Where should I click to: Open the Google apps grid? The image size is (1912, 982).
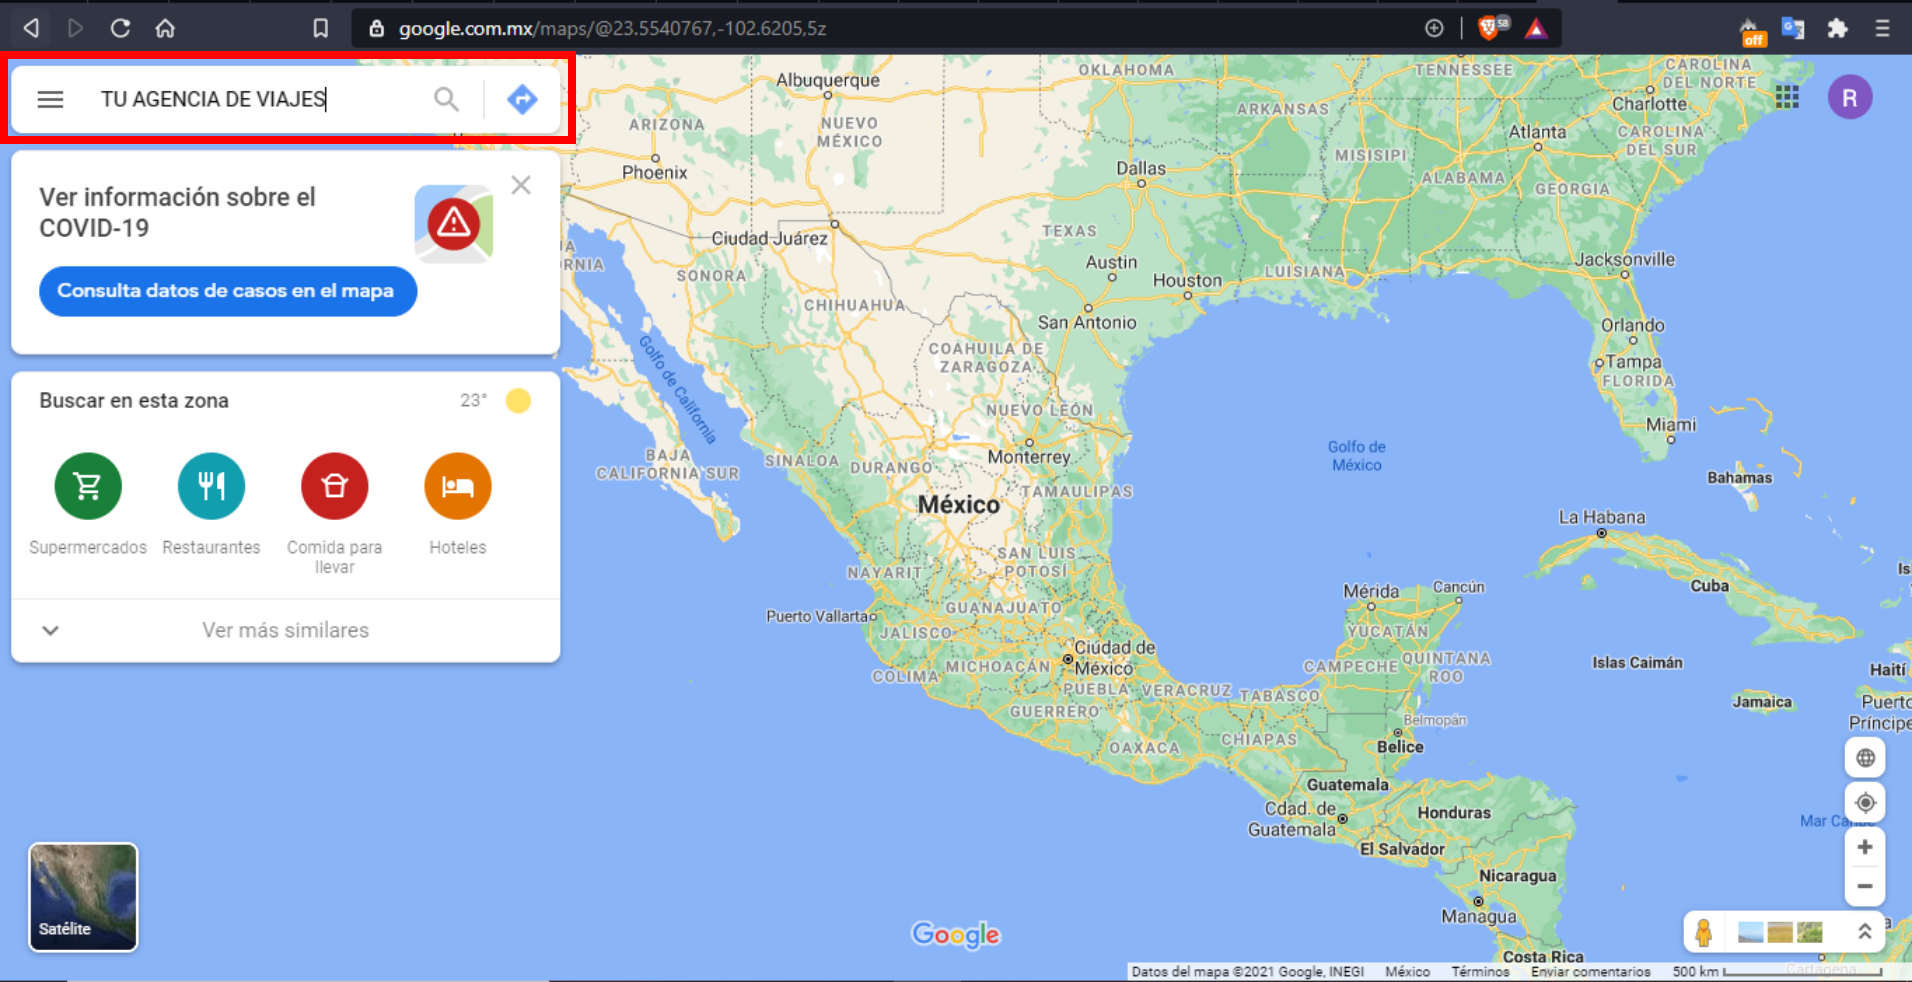tap(1787, 97)
